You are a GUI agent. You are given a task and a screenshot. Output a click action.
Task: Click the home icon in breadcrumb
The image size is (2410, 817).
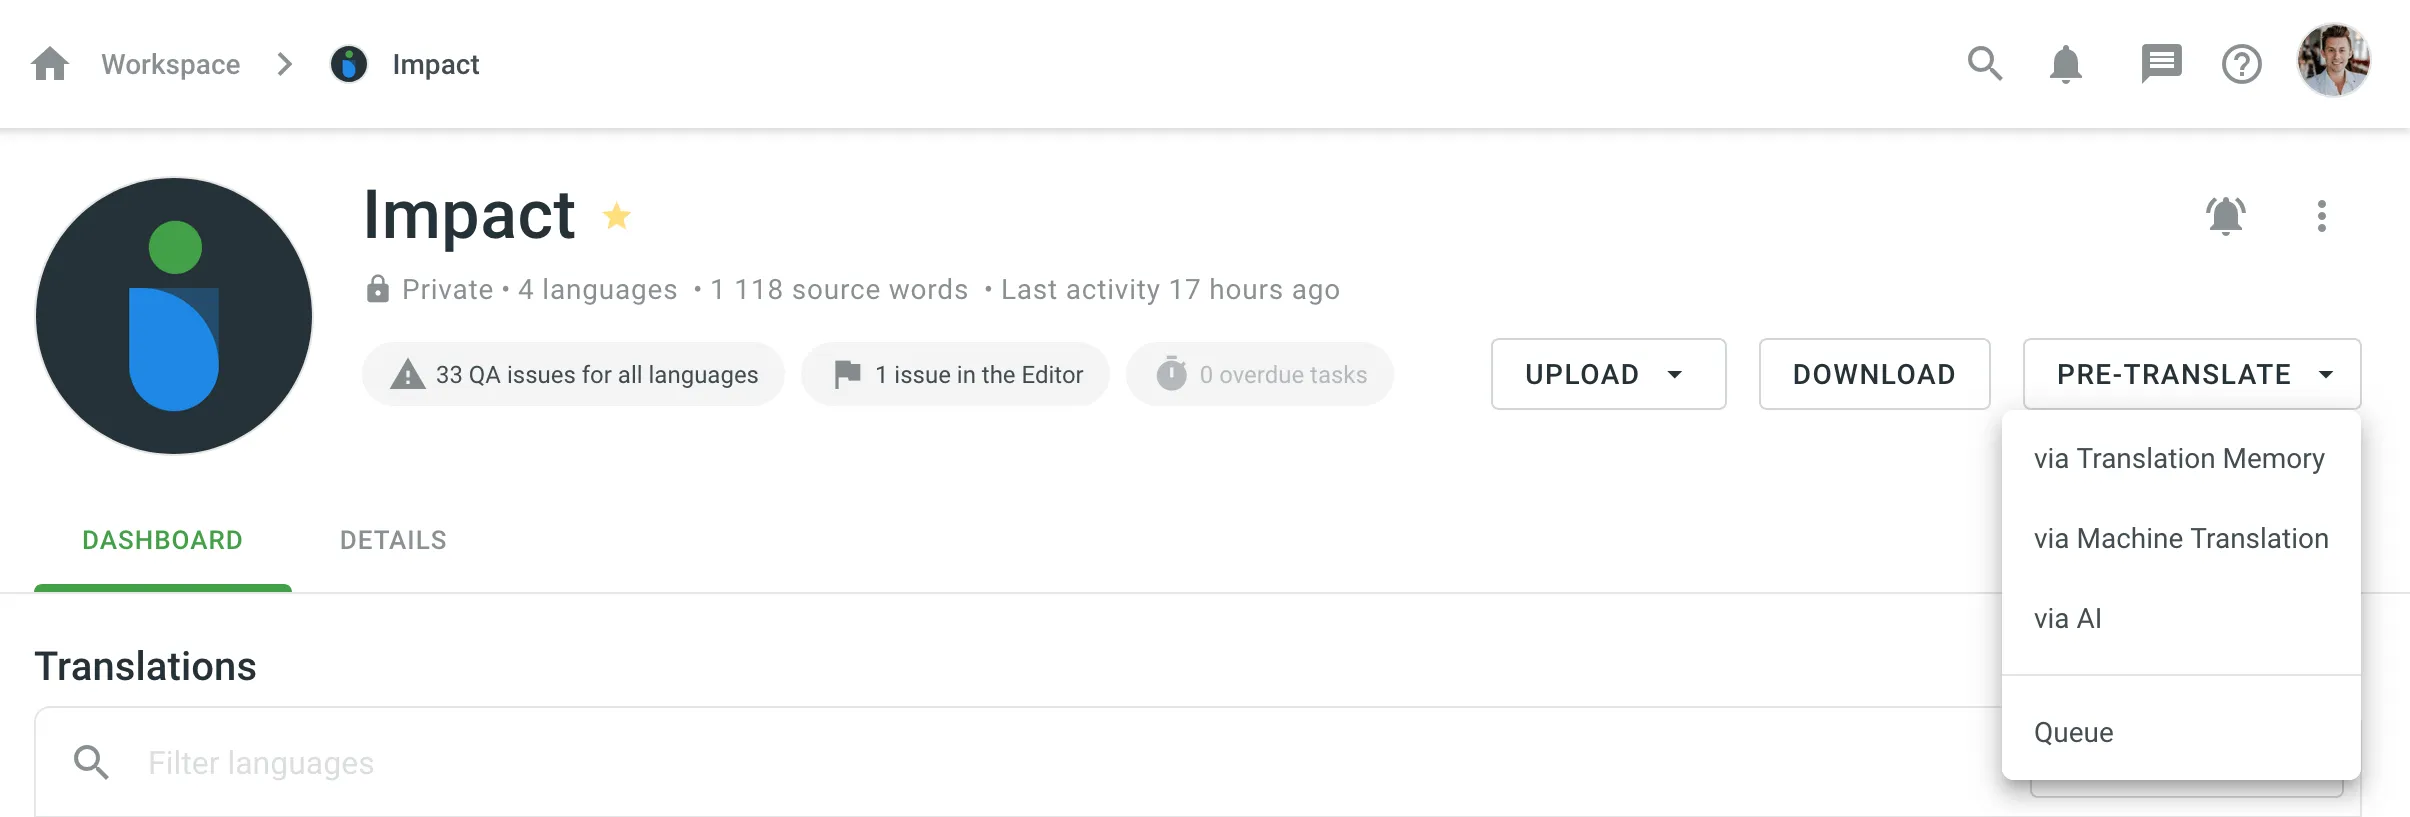click(x=50, y=64)
